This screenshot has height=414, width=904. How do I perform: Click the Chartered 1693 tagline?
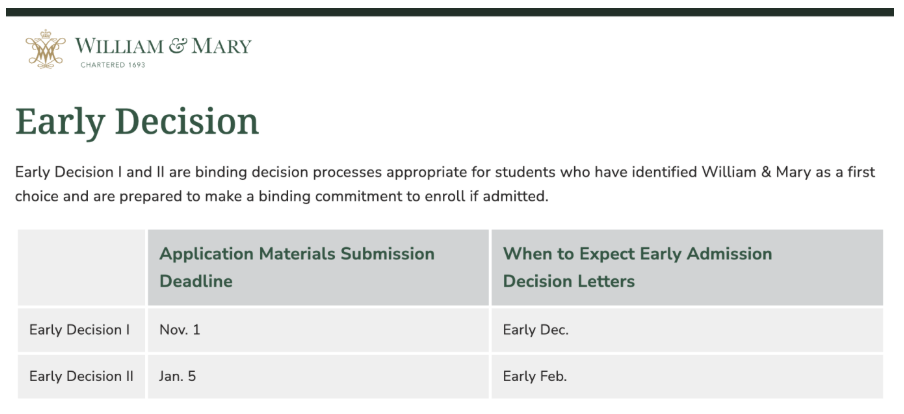(x=113, y=65)
